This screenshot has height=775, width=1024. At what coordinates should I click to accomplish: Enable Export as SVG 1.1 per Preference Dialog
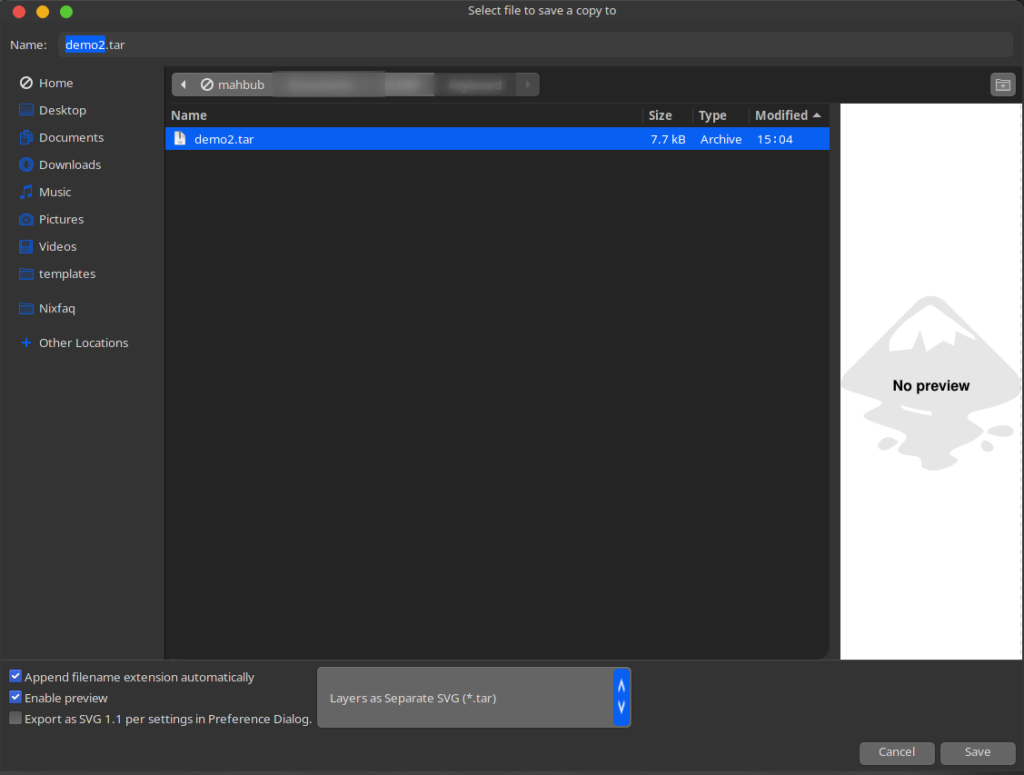[x=15, y=717]
